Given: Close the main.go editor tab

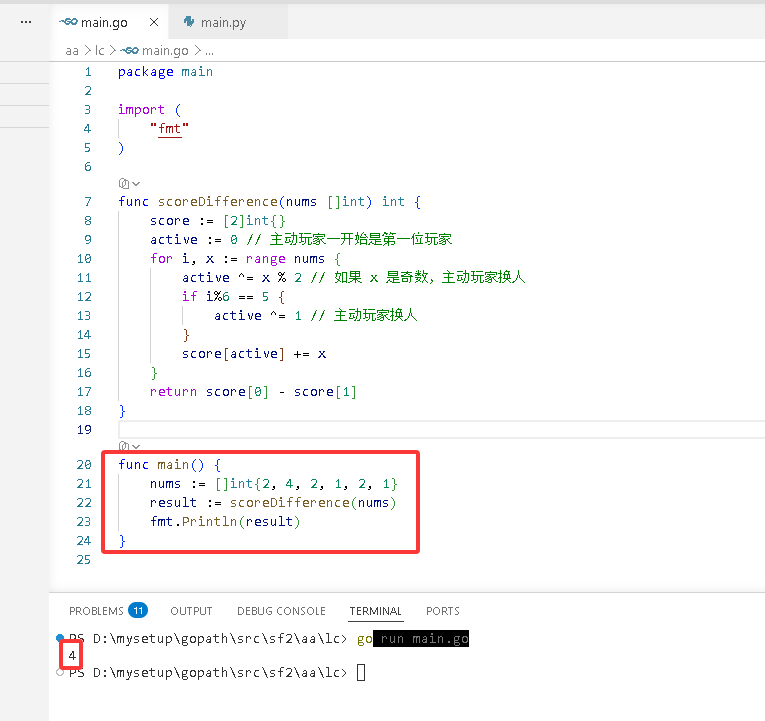Looking at the screenshot, I should point(154,22).
